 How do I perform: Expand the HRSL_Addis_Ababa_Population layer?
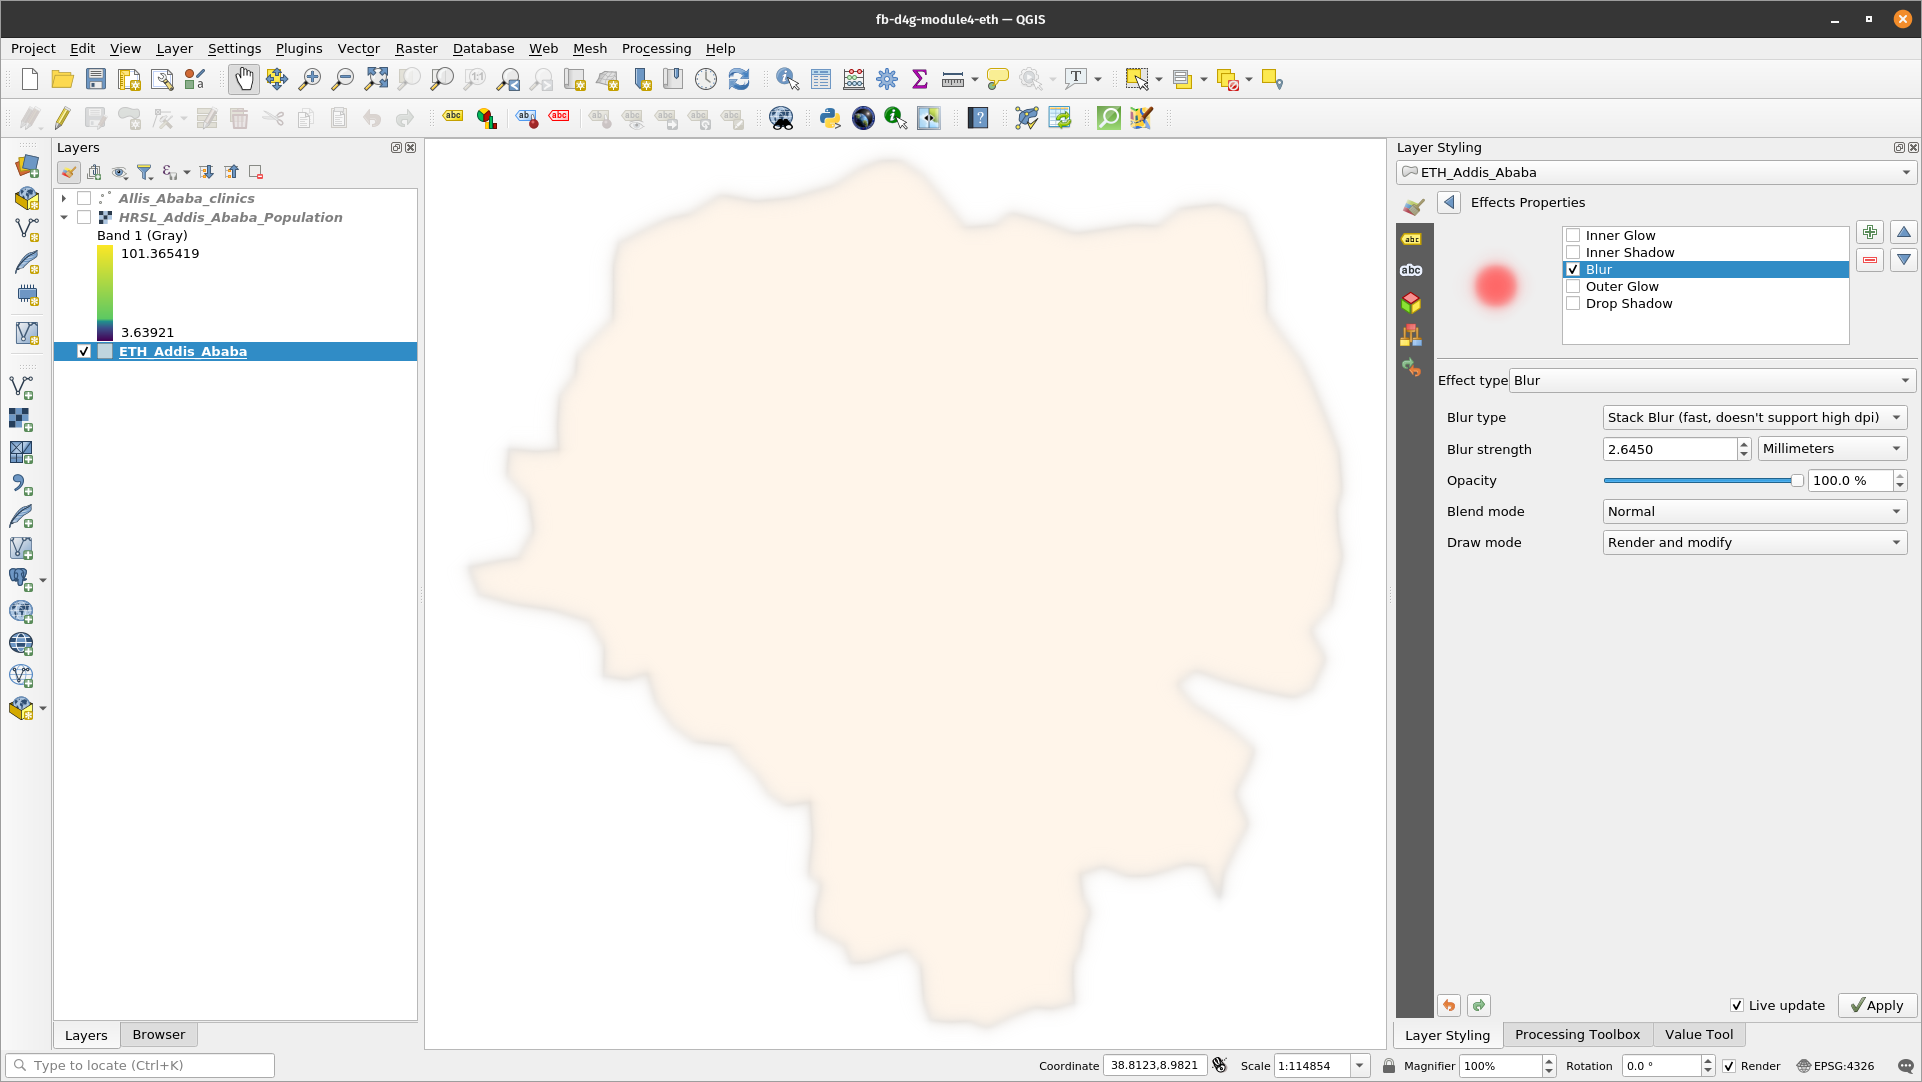(x=63, y=216)
